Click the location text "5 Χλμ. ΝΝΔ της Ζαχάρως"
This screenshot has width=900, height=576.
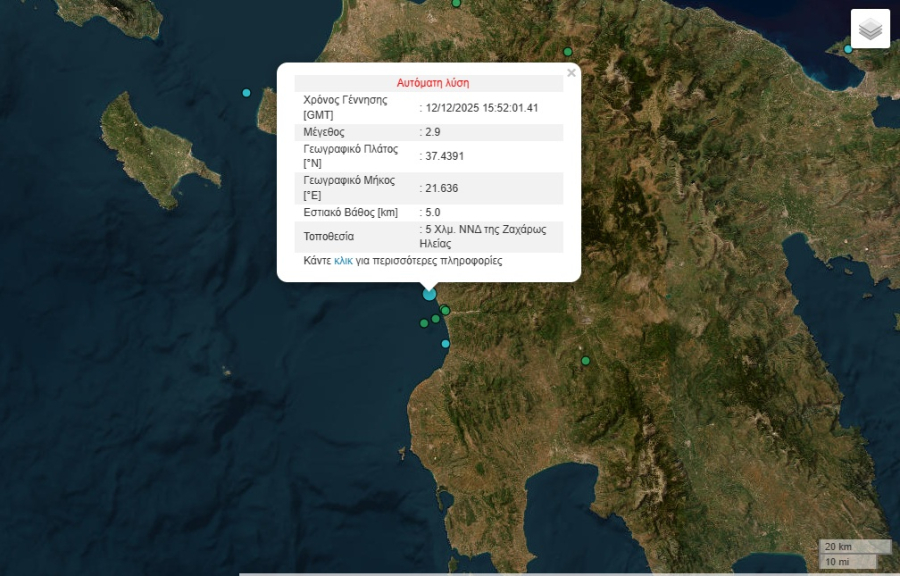tap(484, 229)
